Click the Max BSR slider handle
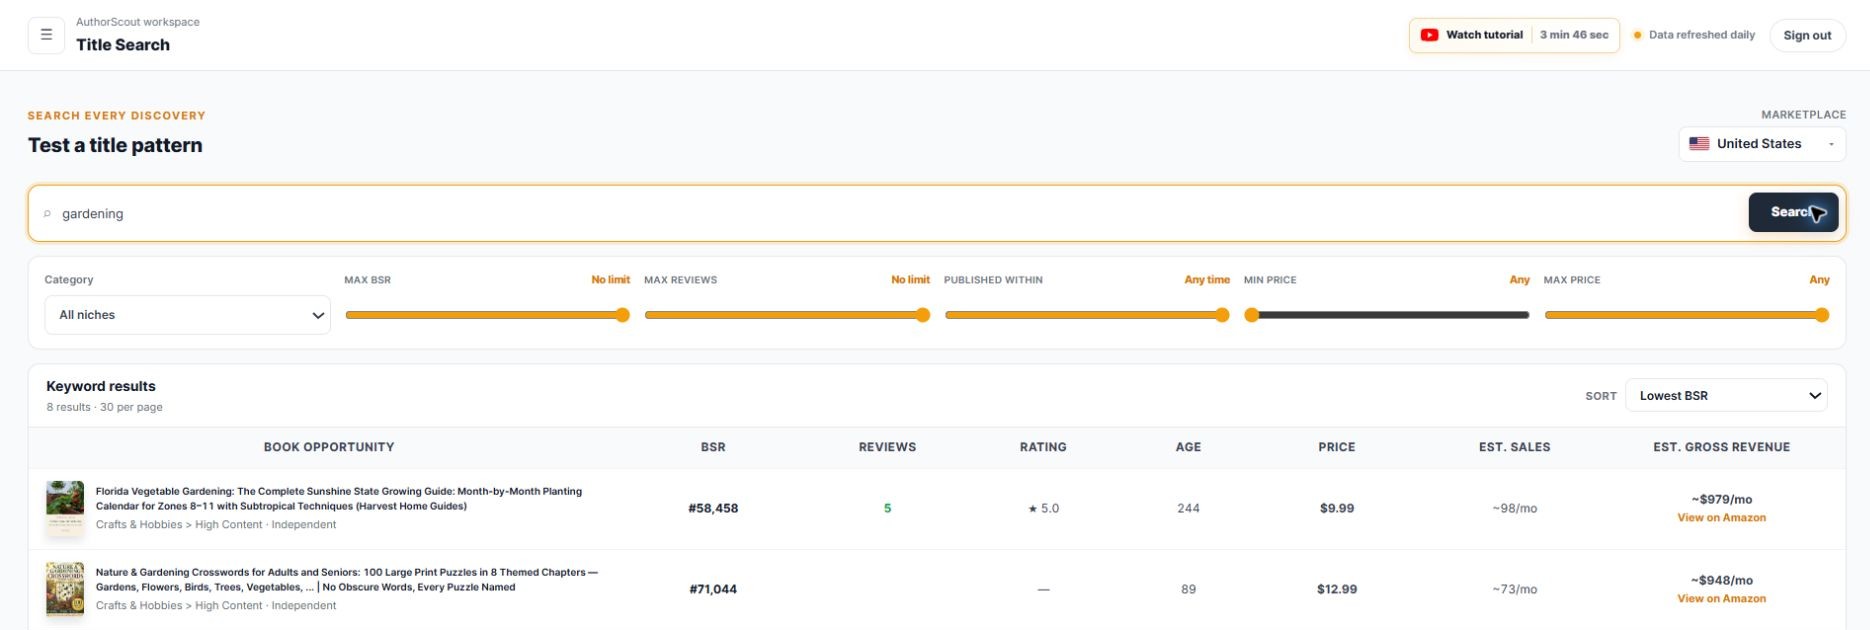 622,315
